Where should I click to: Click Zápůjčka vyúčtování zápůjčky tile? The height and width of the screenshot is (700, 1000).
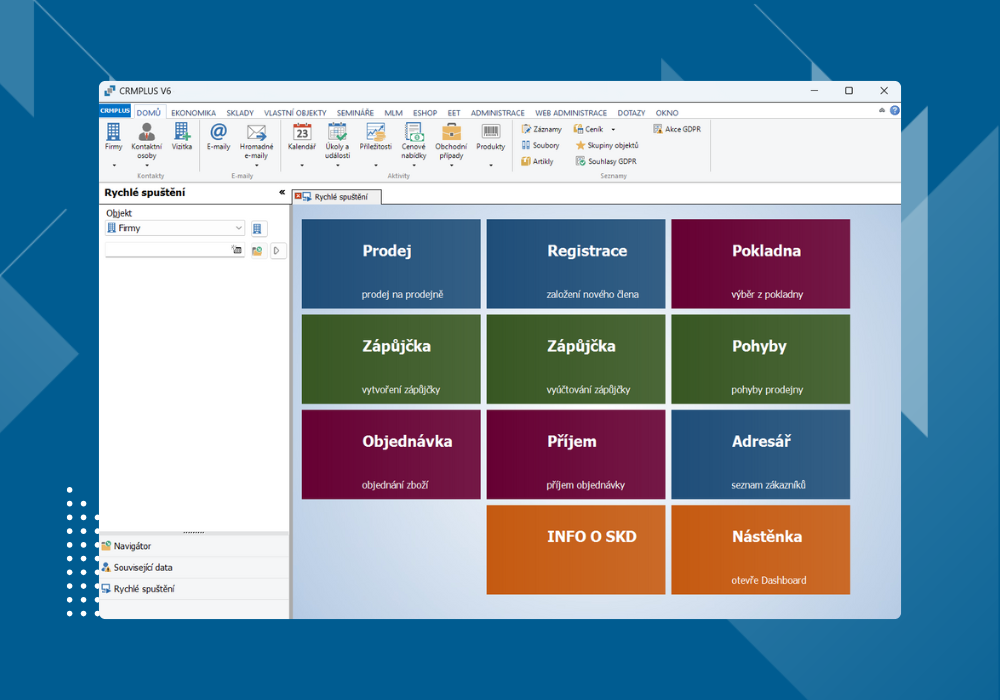pyautogui.click(x=576, y=359)
